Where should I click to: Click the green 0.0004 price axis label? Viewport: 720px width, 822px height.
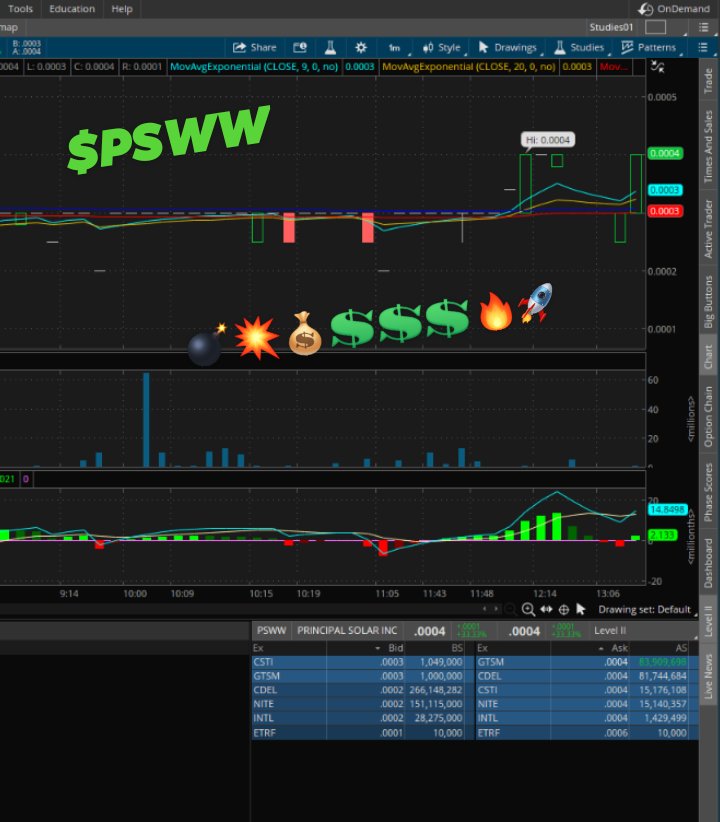[665, 153]
